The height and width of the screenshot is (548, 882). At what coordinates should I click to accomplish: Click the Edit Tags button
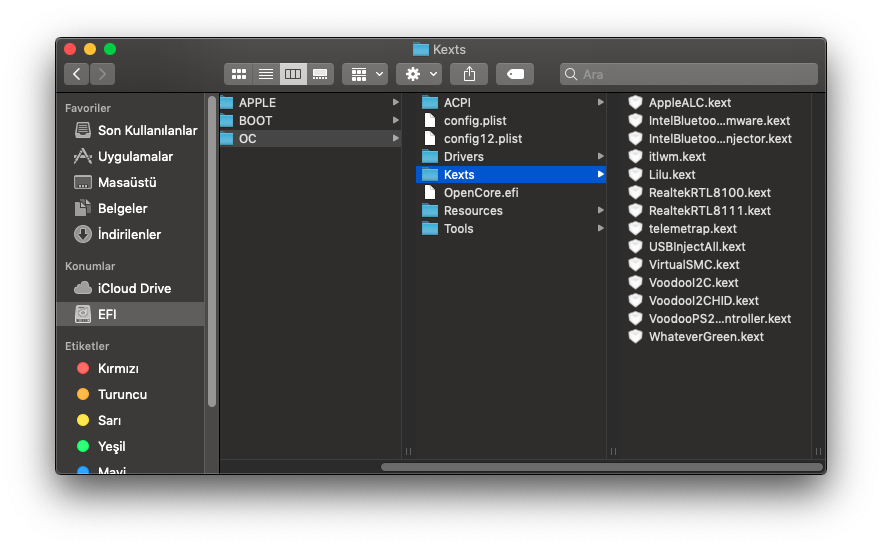515,74
